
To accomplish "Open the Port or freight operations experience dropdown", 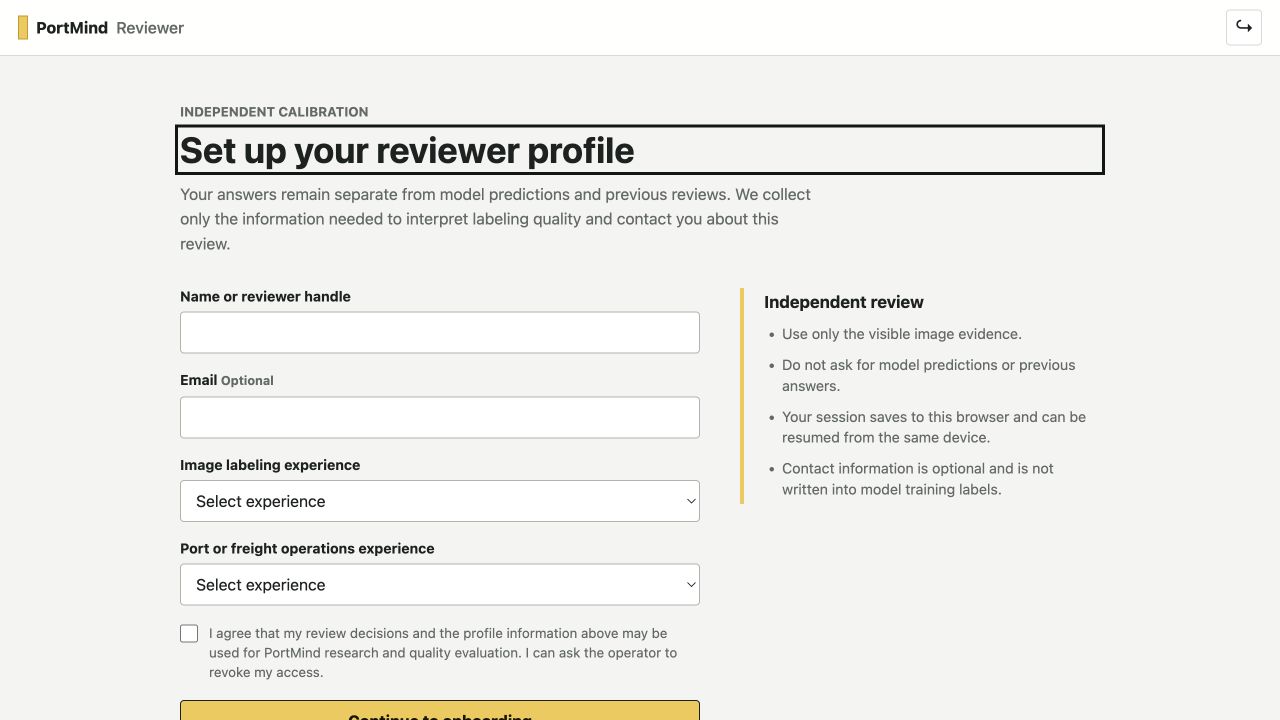I will click(x=440, y=585).
